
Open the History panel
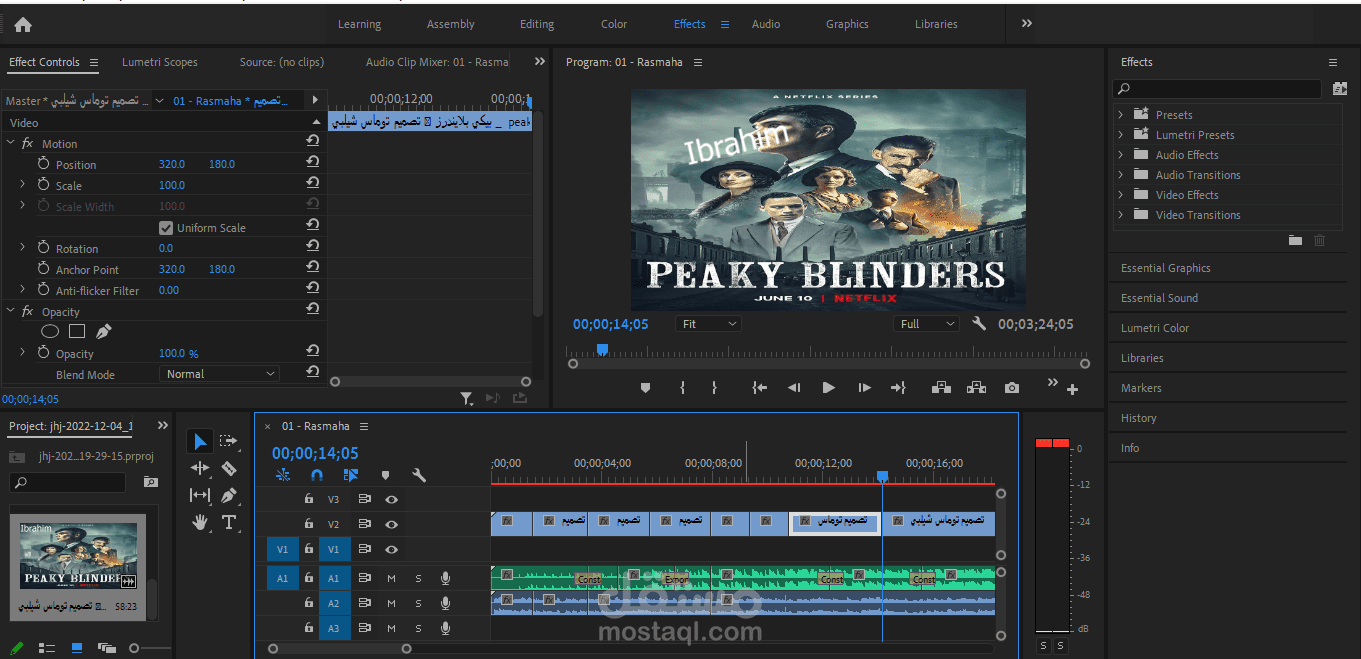pyautogui.click(x=1139, y=418)
